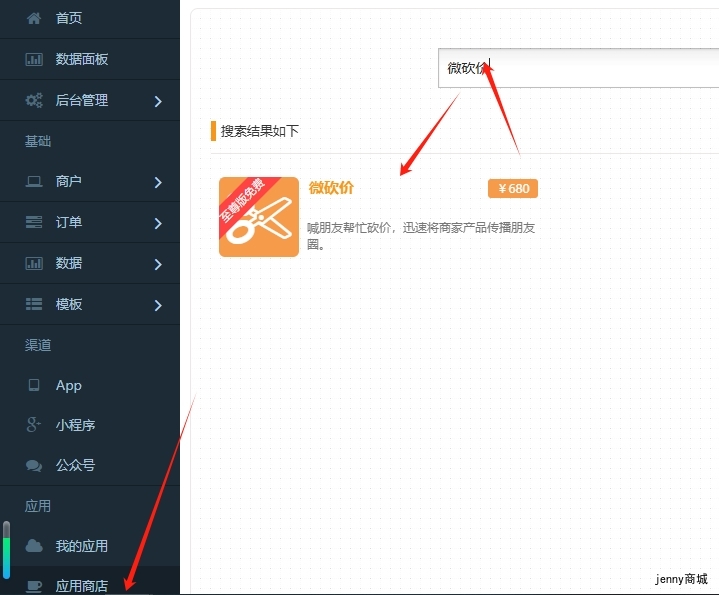The image size is (719, 595).
Task: Click the gears icon for 后台管理
Action: point(34,100)
